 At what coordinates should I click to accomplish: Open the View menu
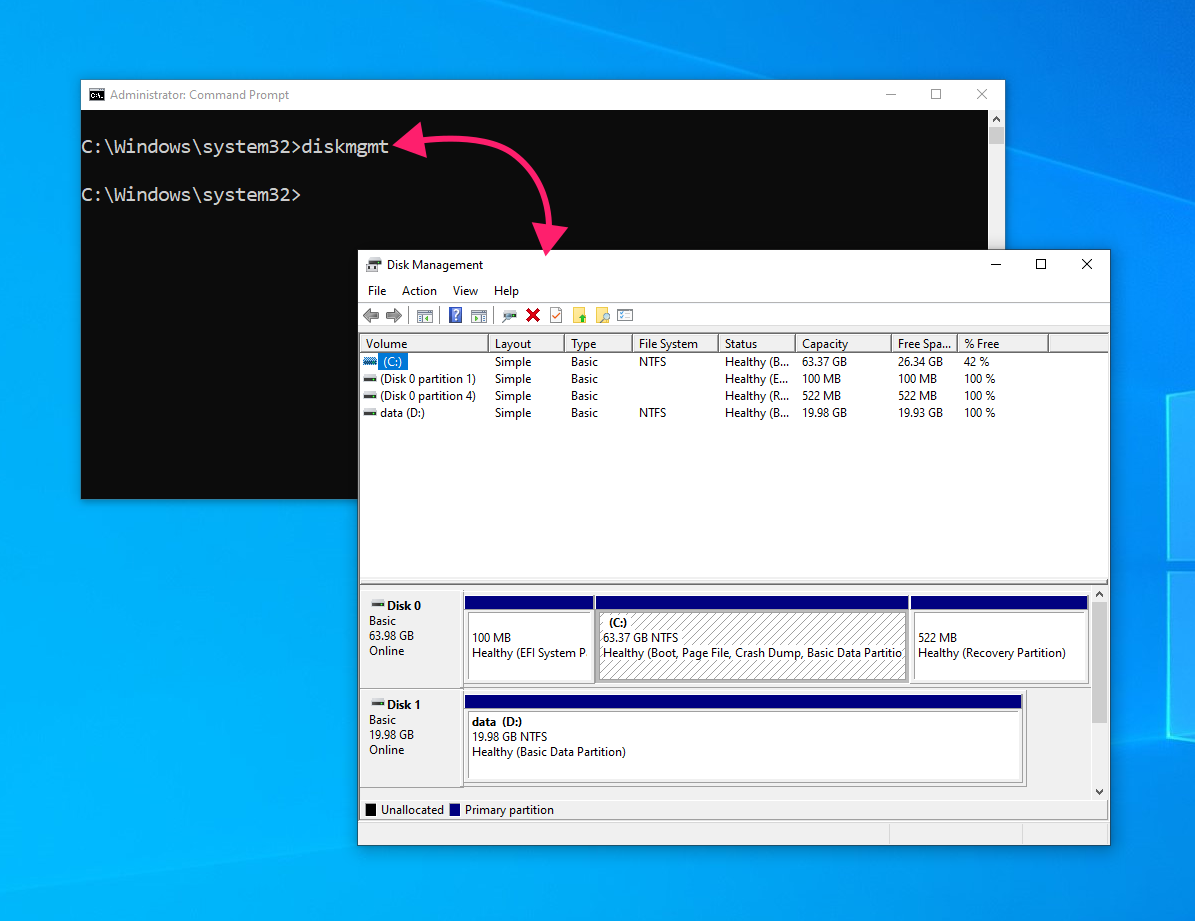tap(465, 290)
